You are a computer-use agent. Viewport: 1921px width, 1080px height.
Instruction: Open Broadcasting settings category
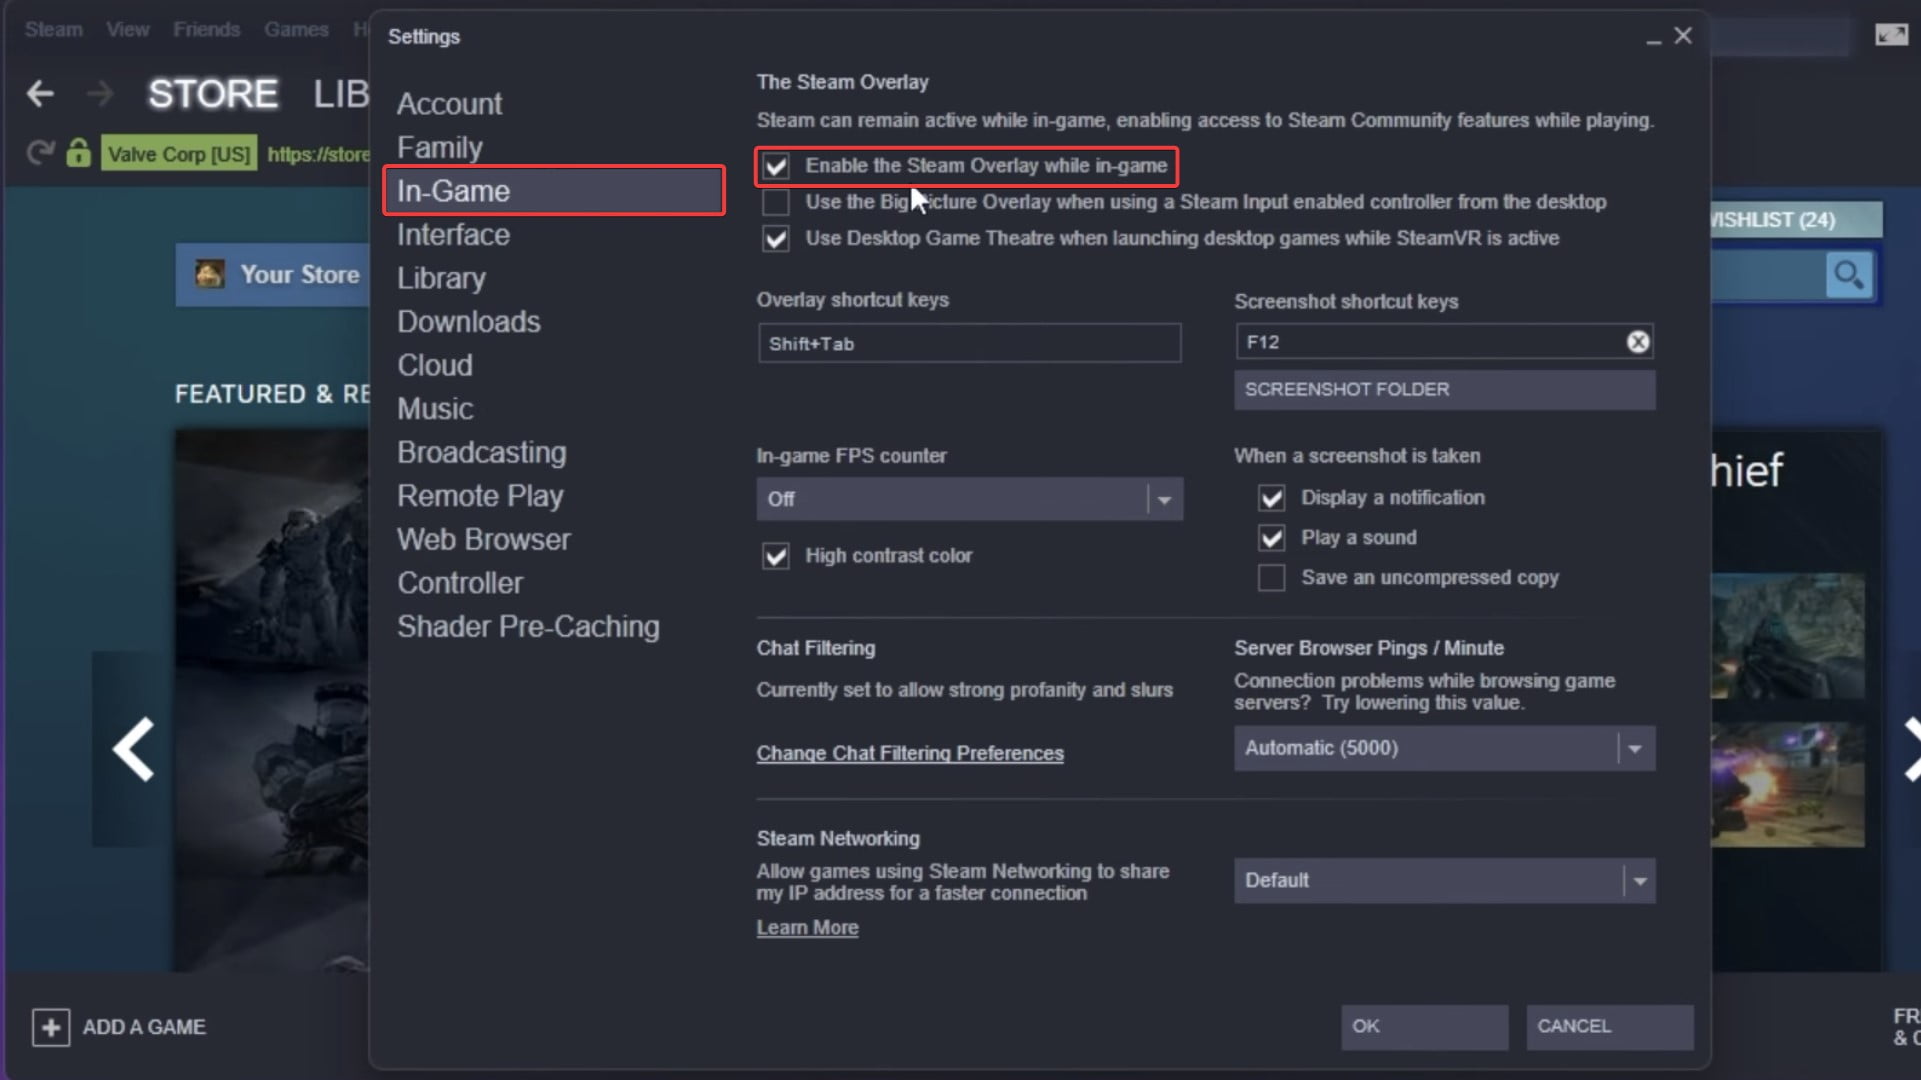[481, 452]
